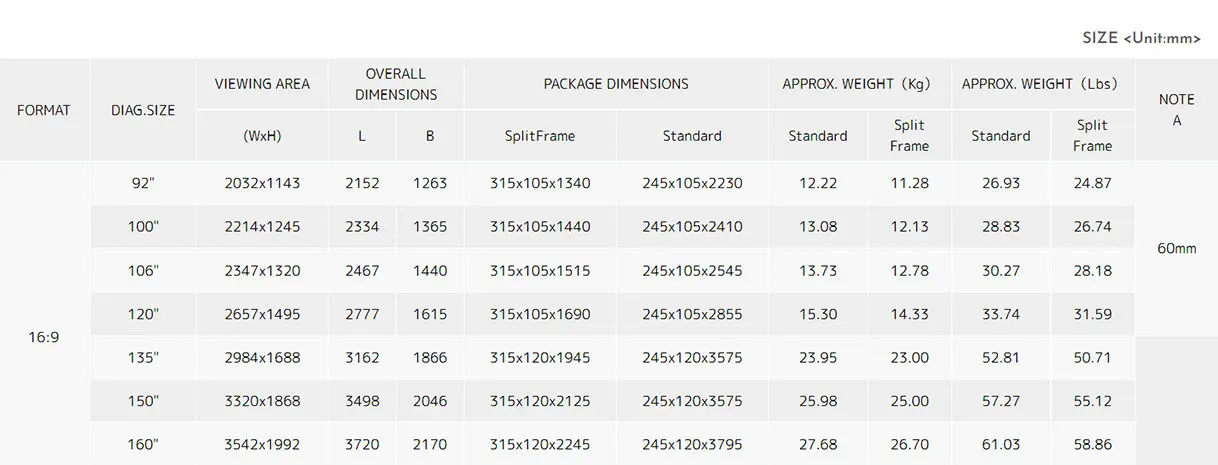Click the PACKAGE DIMENSIONS header
Viewport: 1218px width, 465px height.
tap(616, 84)
